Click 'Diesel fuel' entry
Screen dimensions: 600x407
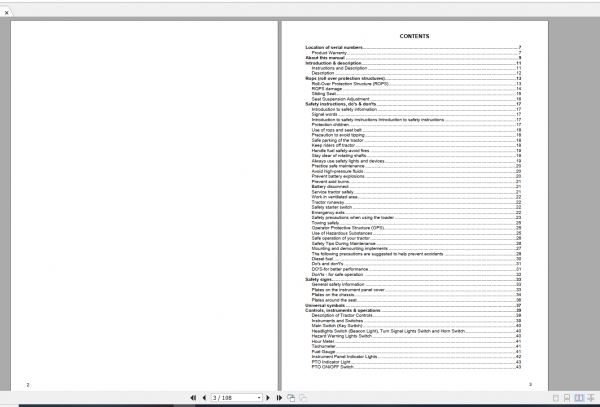pyautogui.click(x=322, y=259)
